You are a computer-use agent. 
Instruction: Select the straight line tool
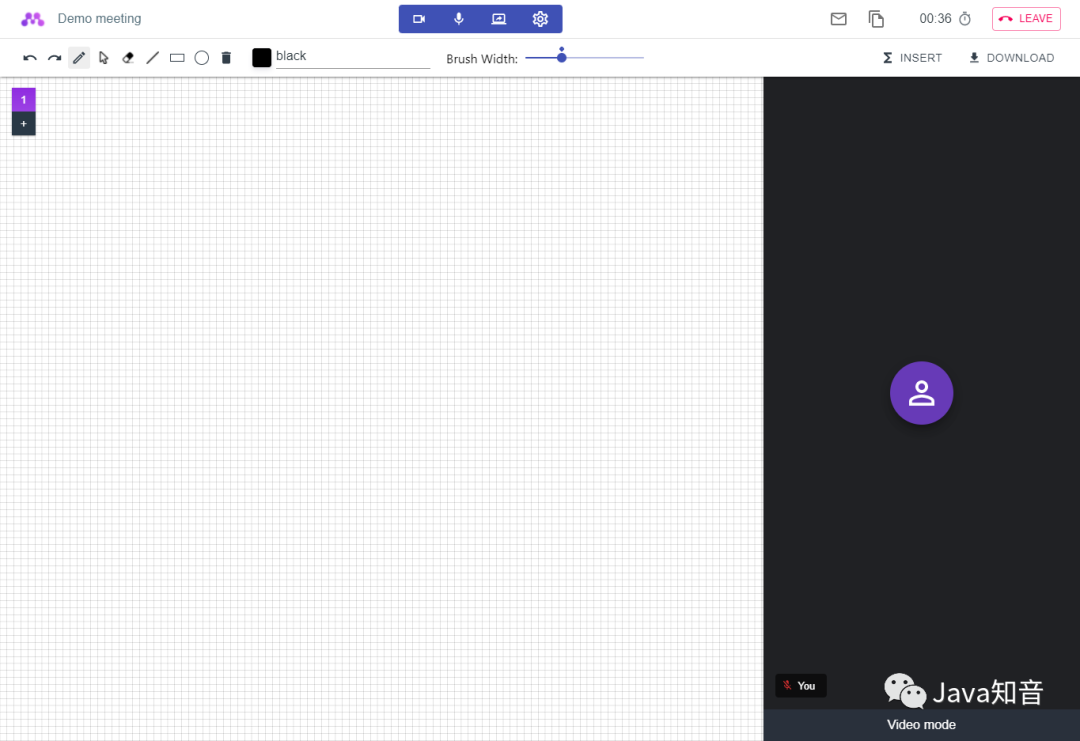152,58
